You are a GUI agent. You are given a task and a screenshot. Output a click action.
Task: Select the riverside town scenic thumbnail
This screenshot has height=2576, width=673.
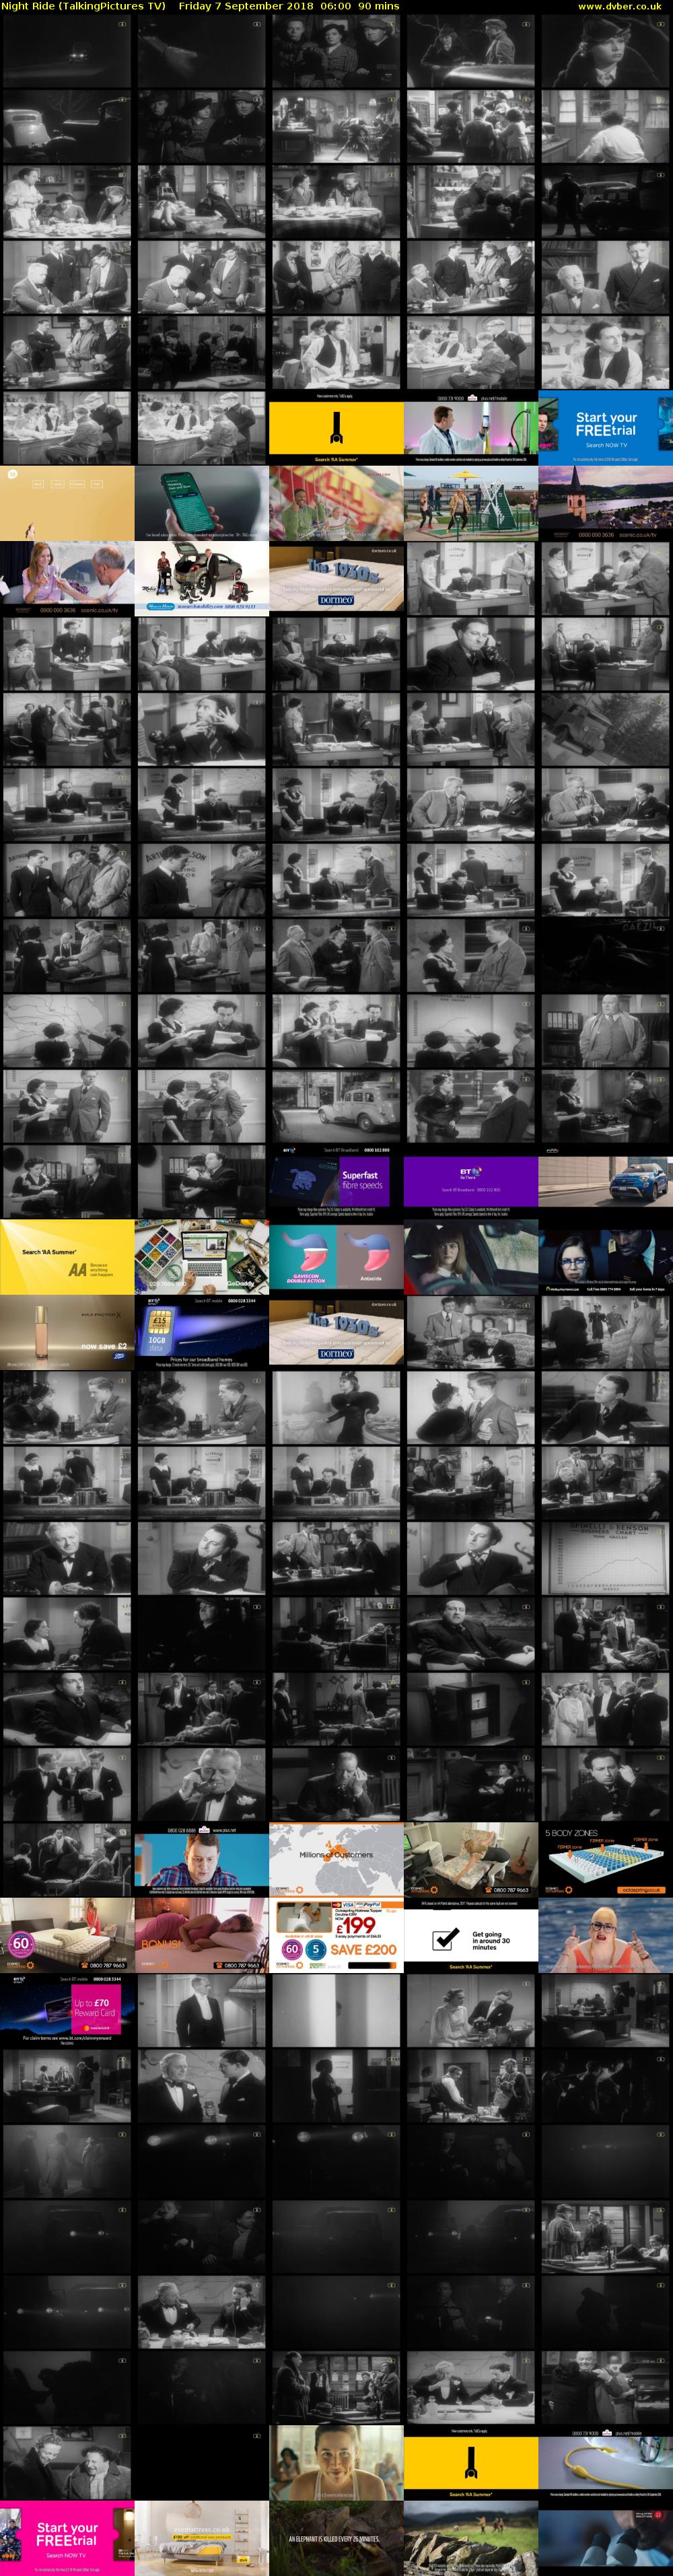pyautogui.click(x=605, y=503)
